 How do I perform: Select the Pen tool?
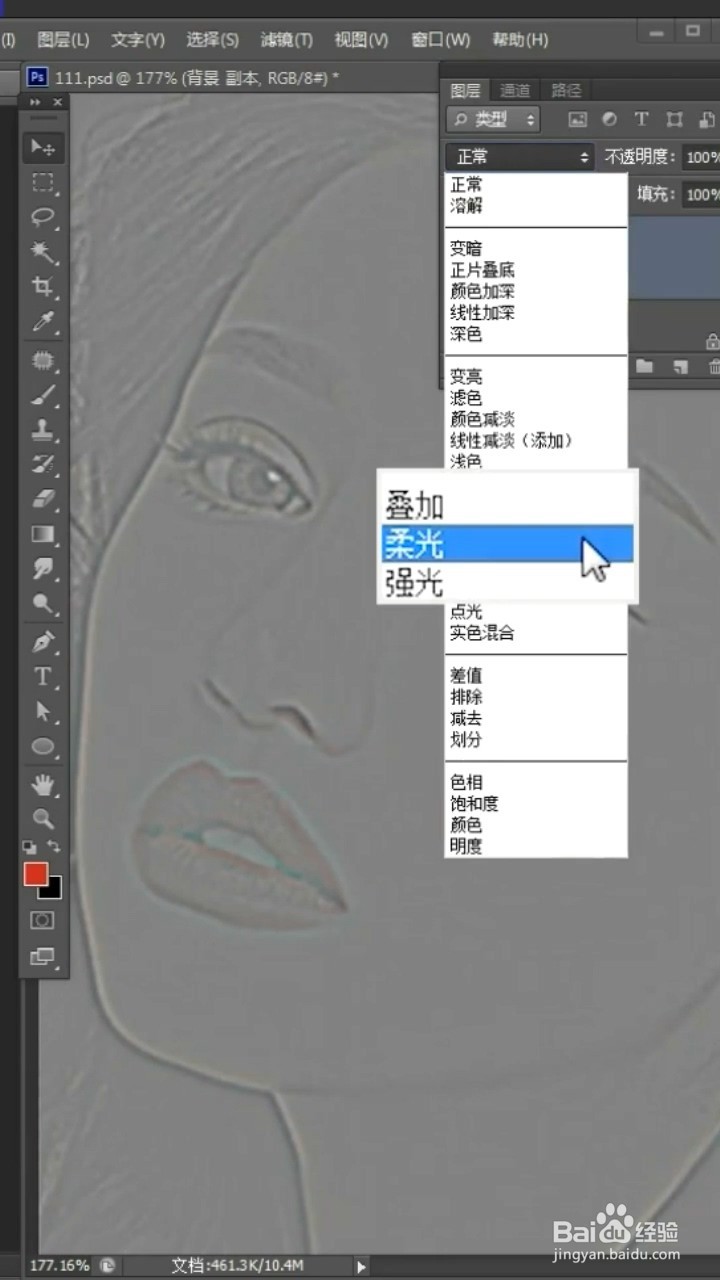43,641
